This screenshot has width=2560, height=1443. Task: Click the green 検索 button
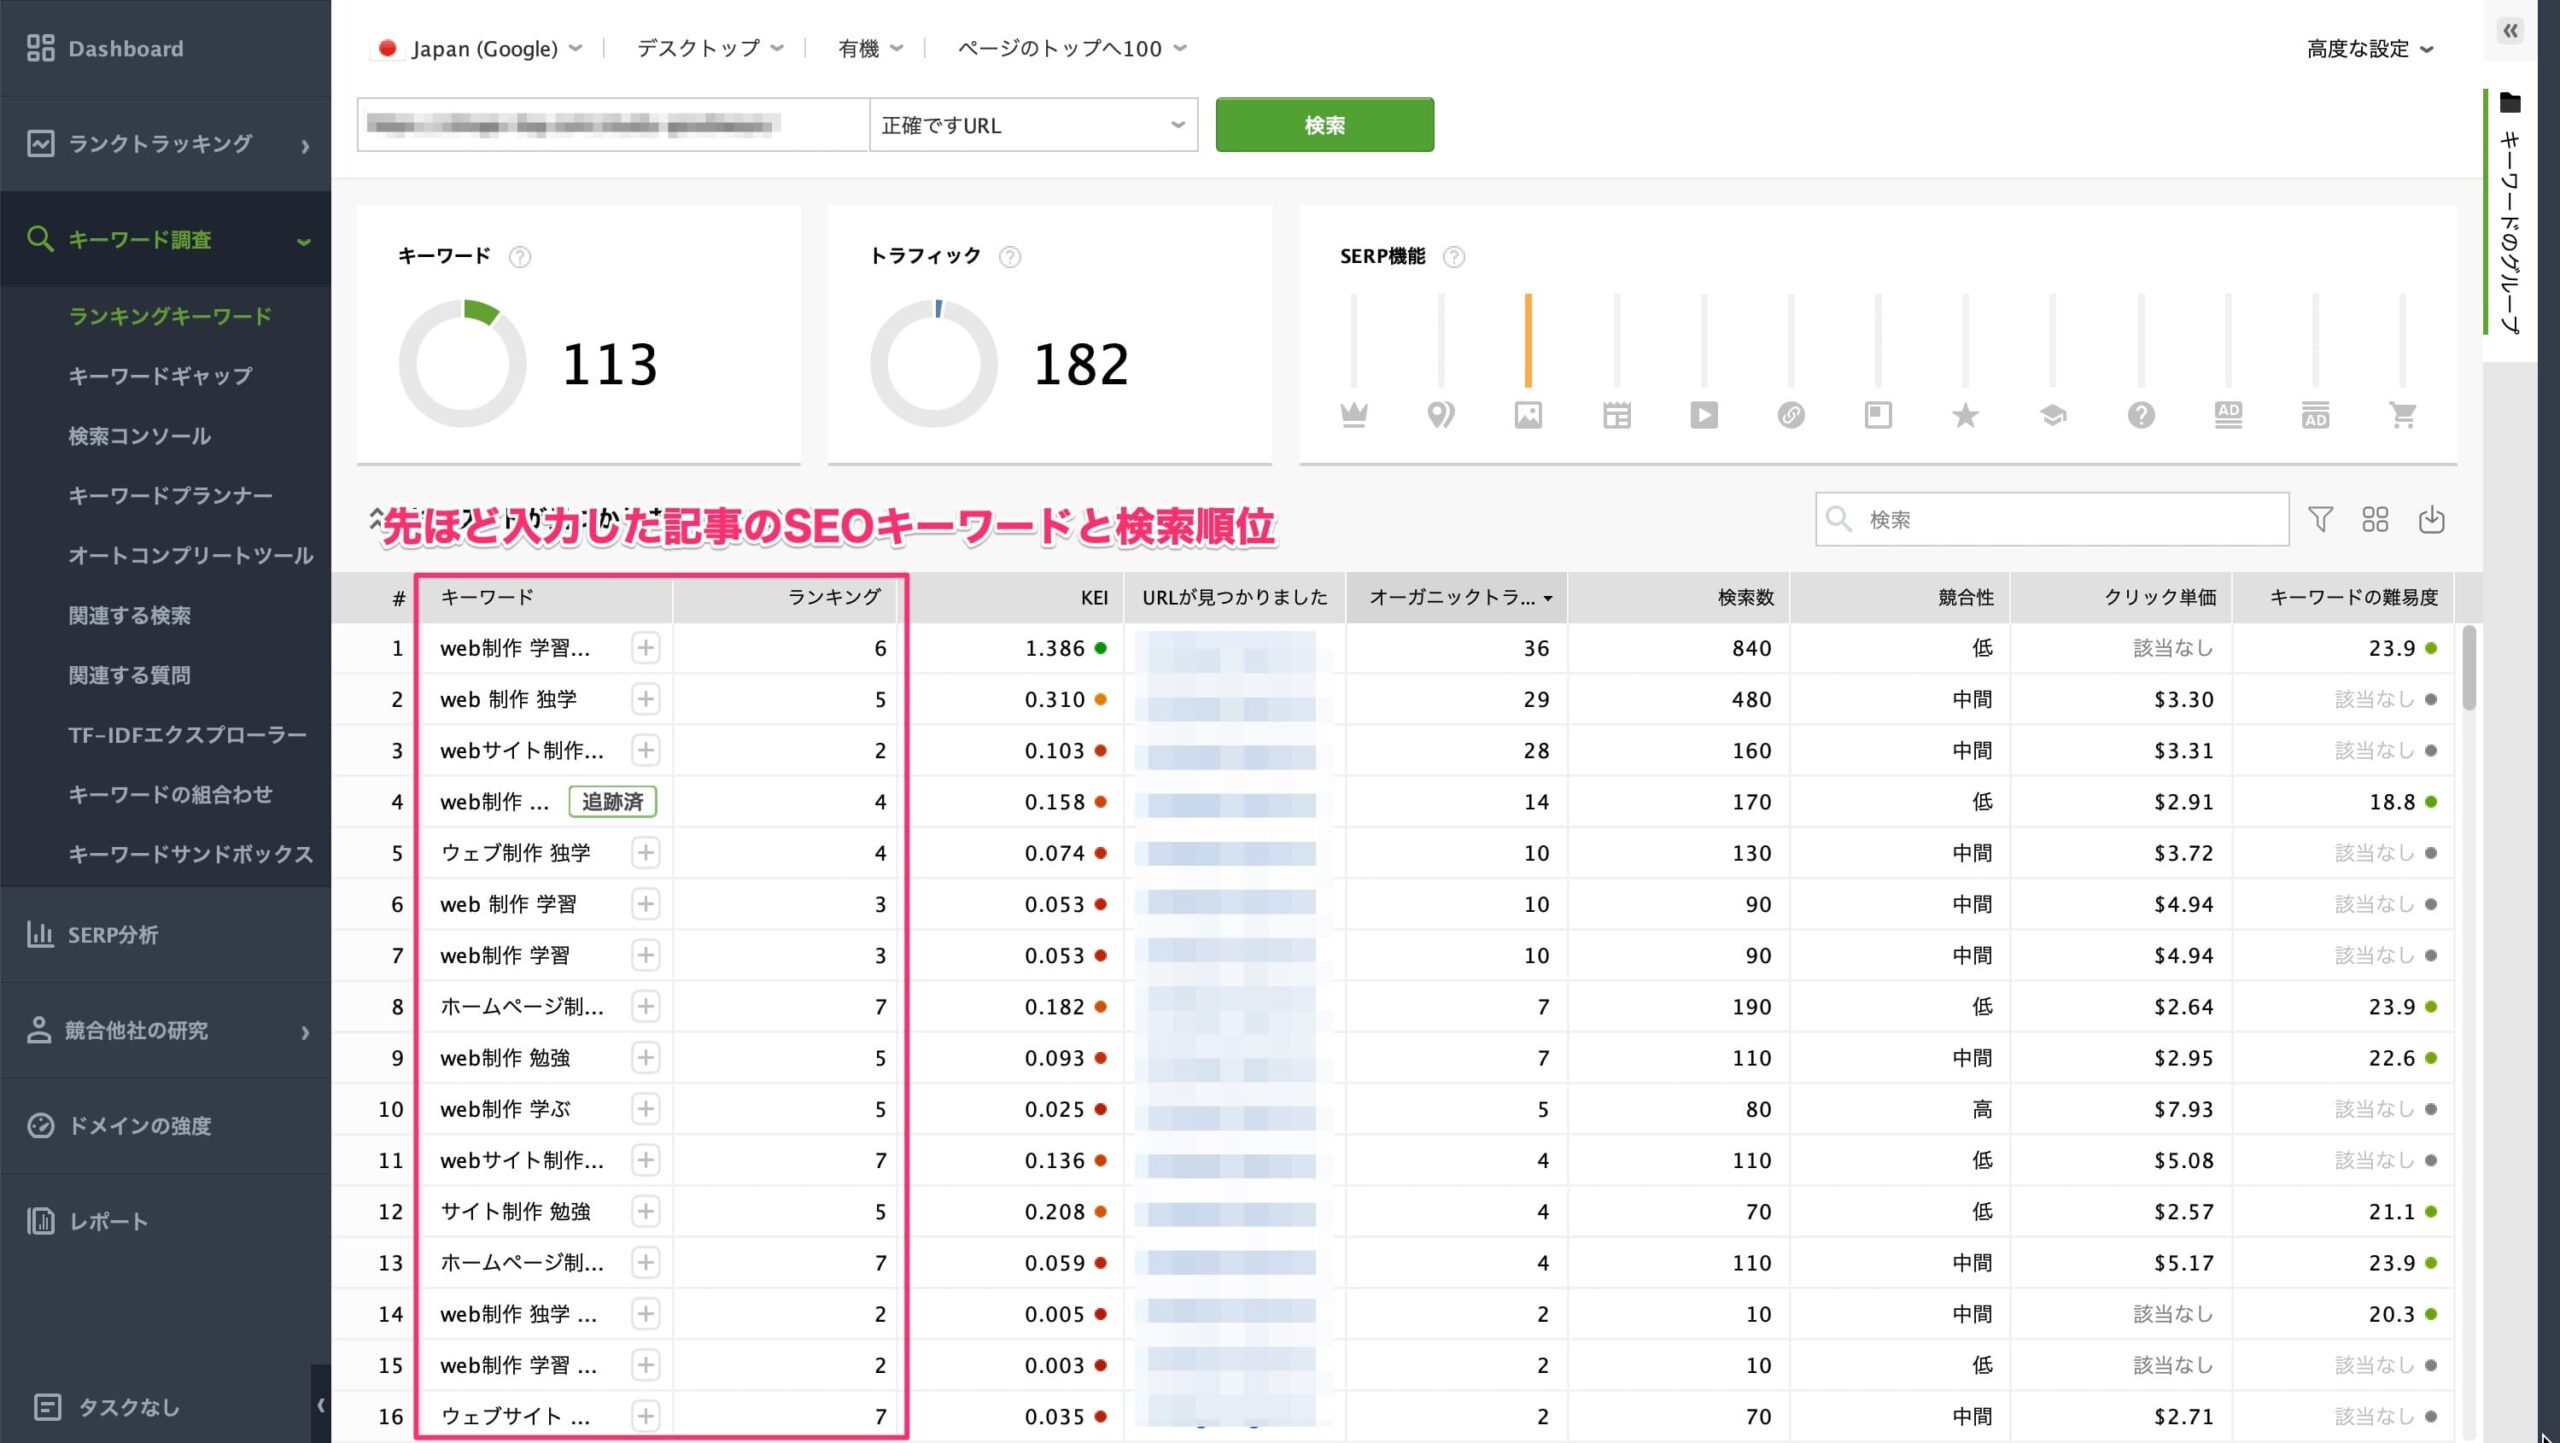pyautogui.click(x=1324, y=125)
